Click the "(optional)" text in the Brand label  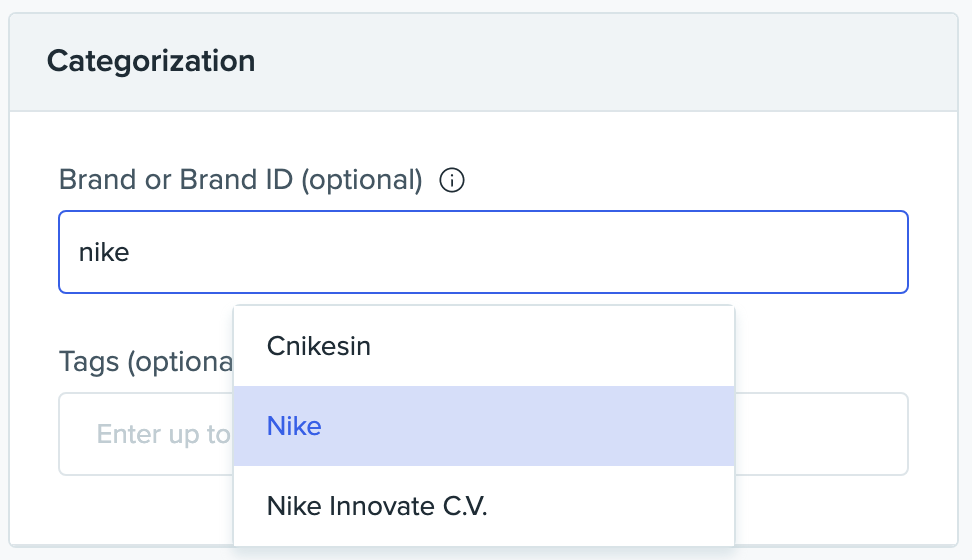click(362, 180)
